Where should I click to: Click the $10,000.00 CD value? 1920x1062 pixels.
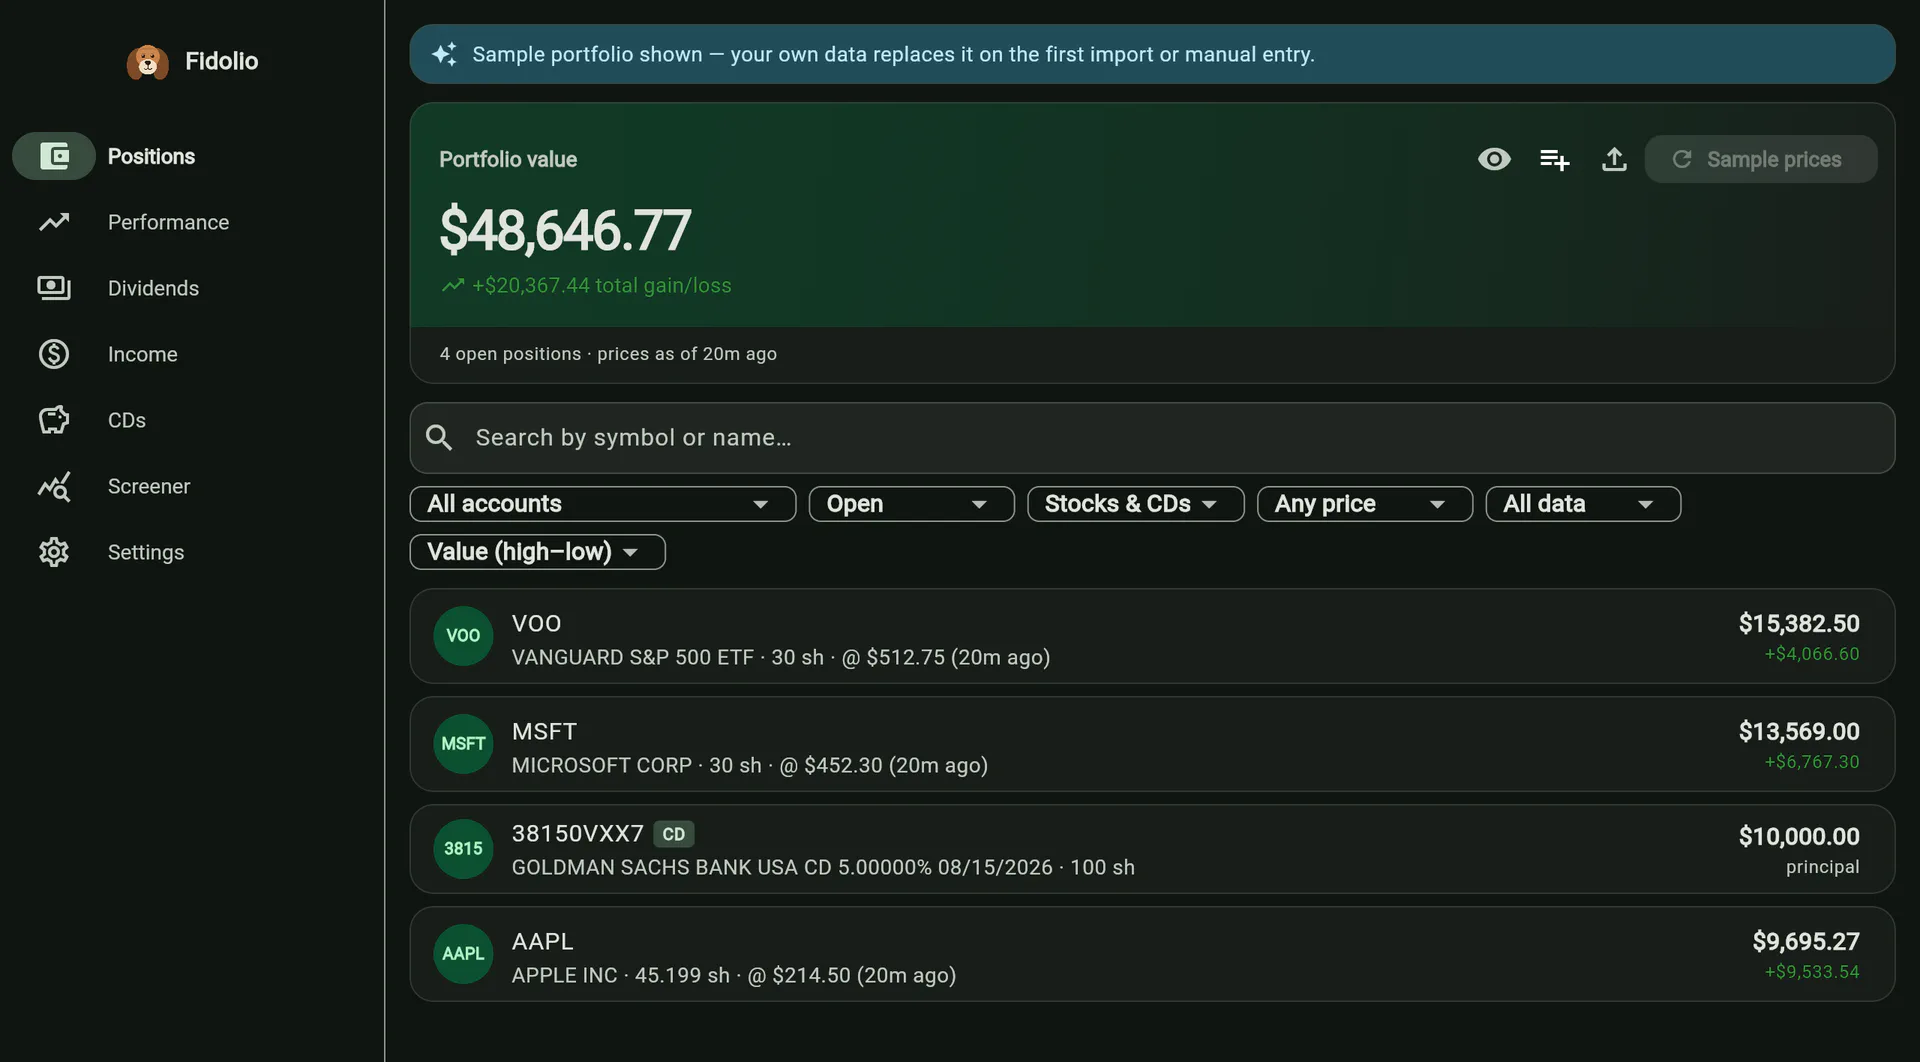1799,836
